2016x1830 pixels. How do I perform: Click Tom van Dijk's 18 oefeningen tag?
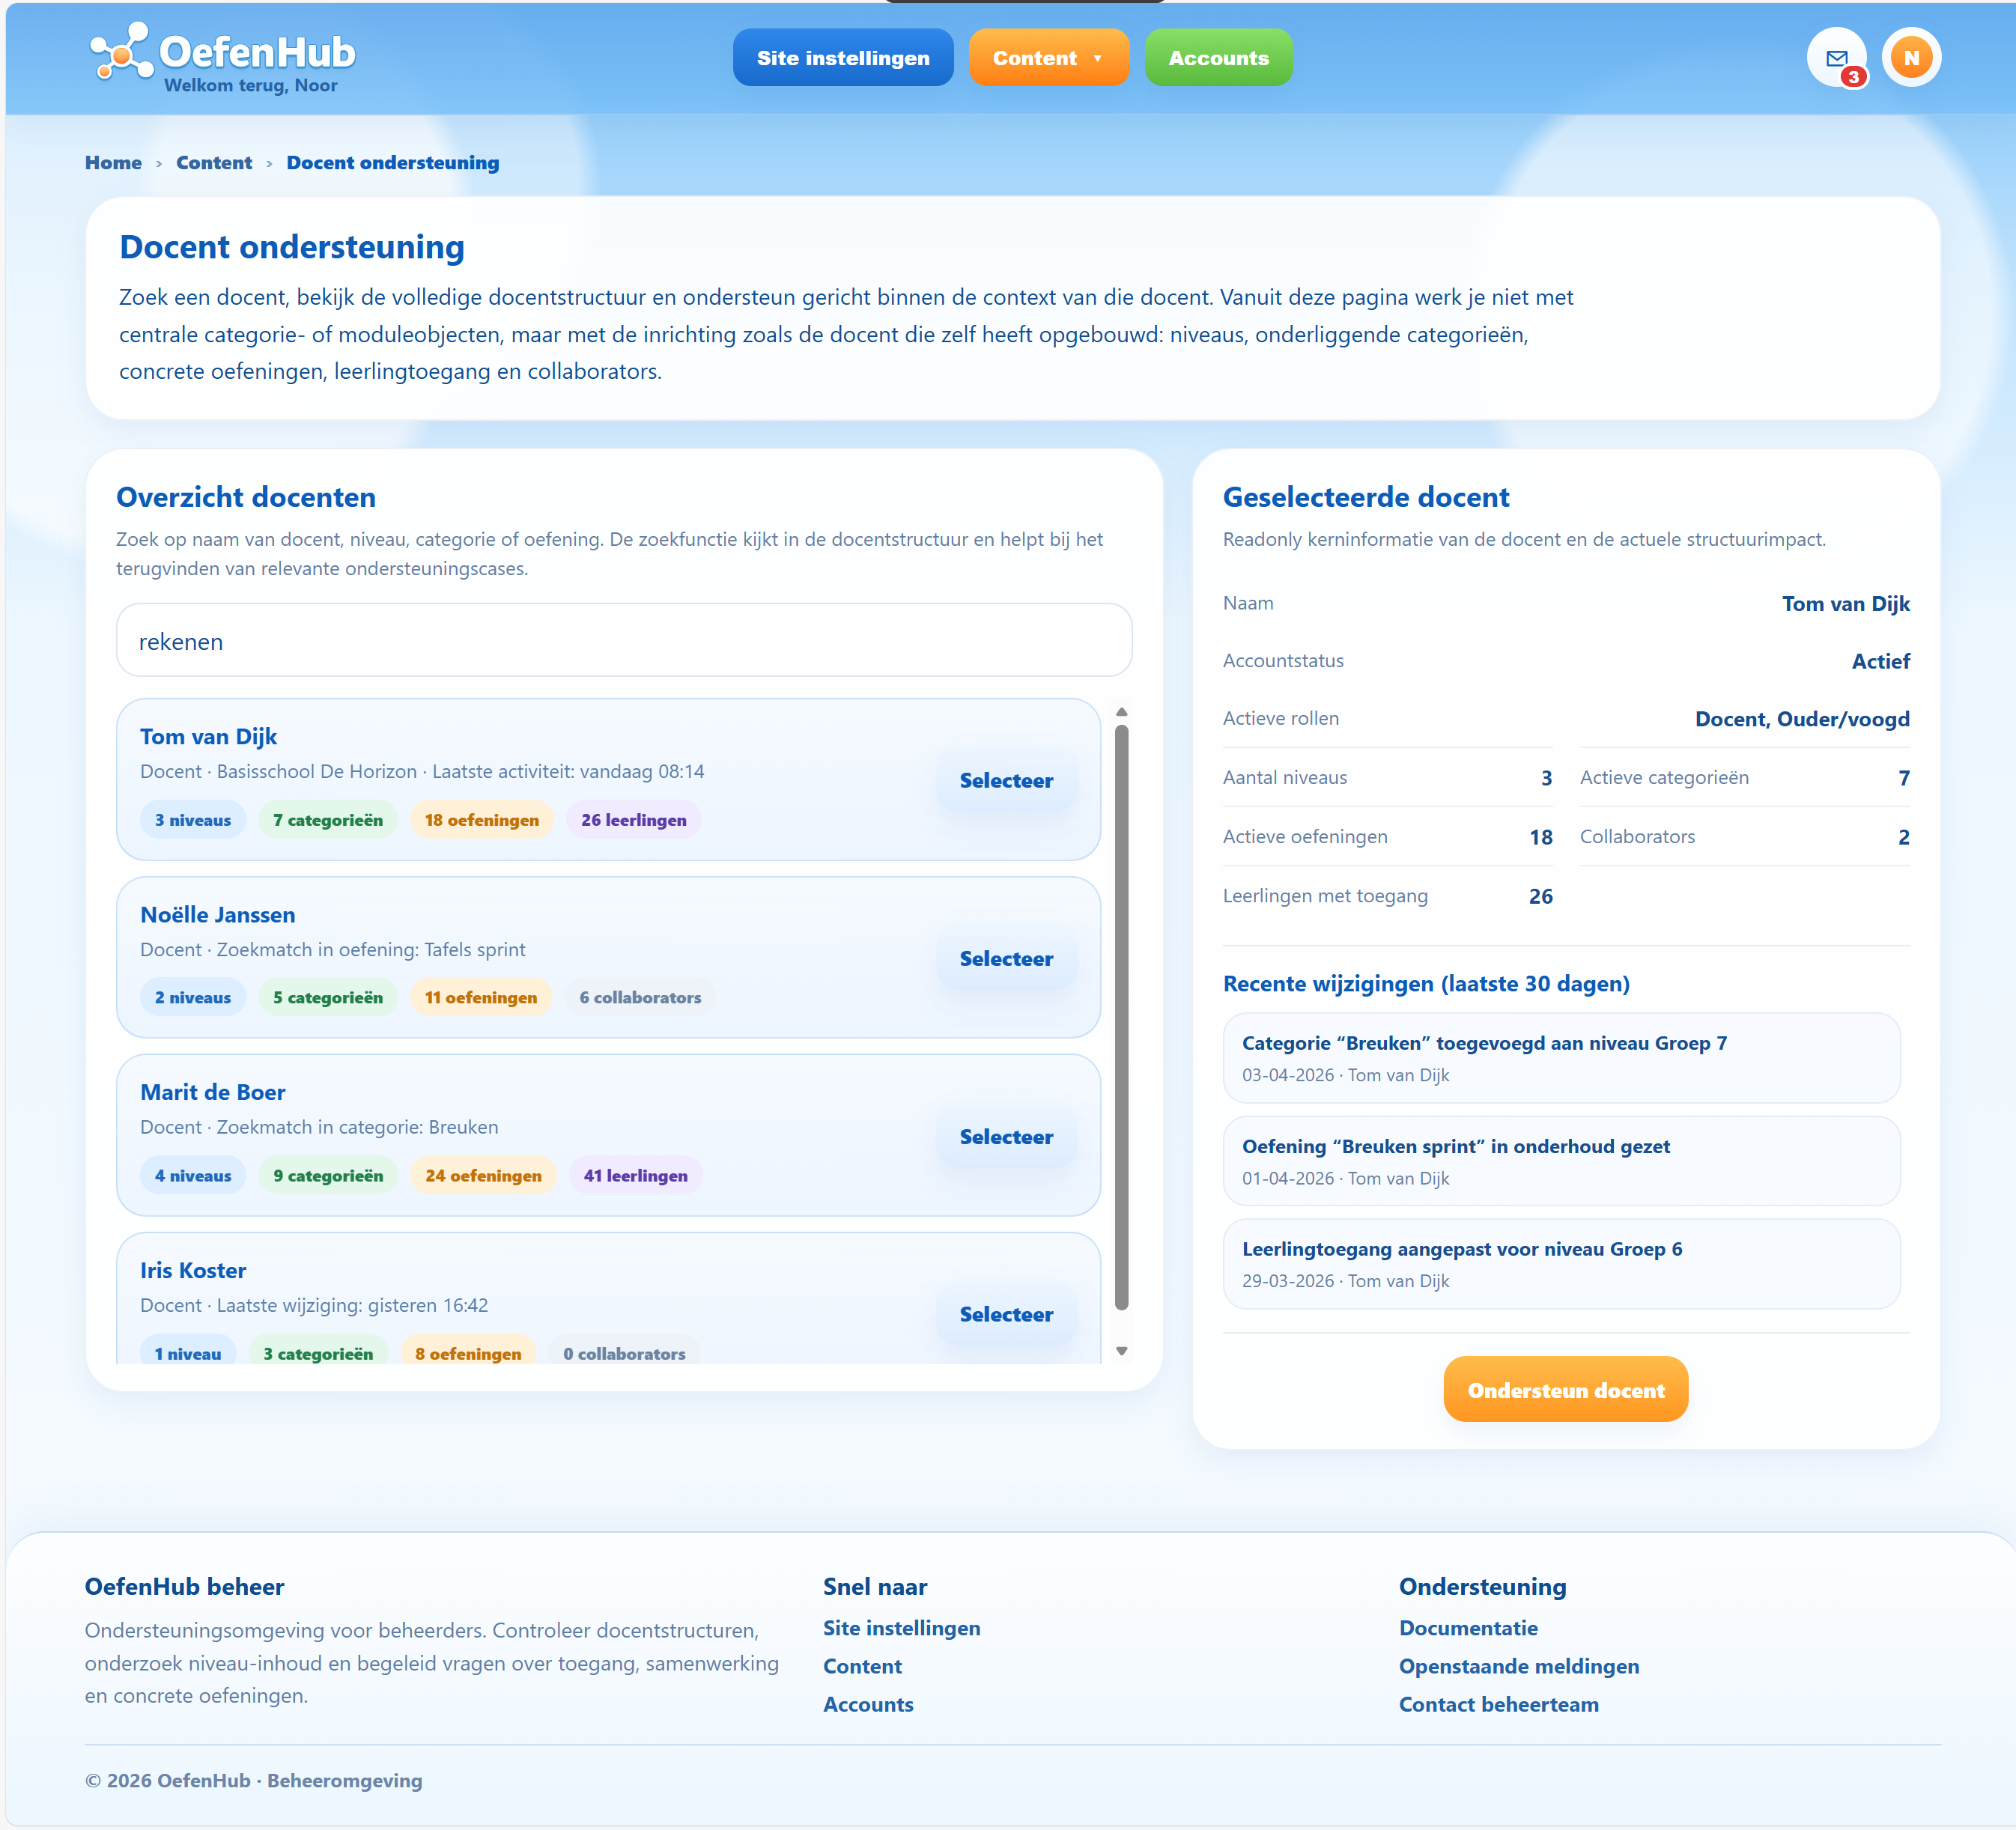[482, 820]
